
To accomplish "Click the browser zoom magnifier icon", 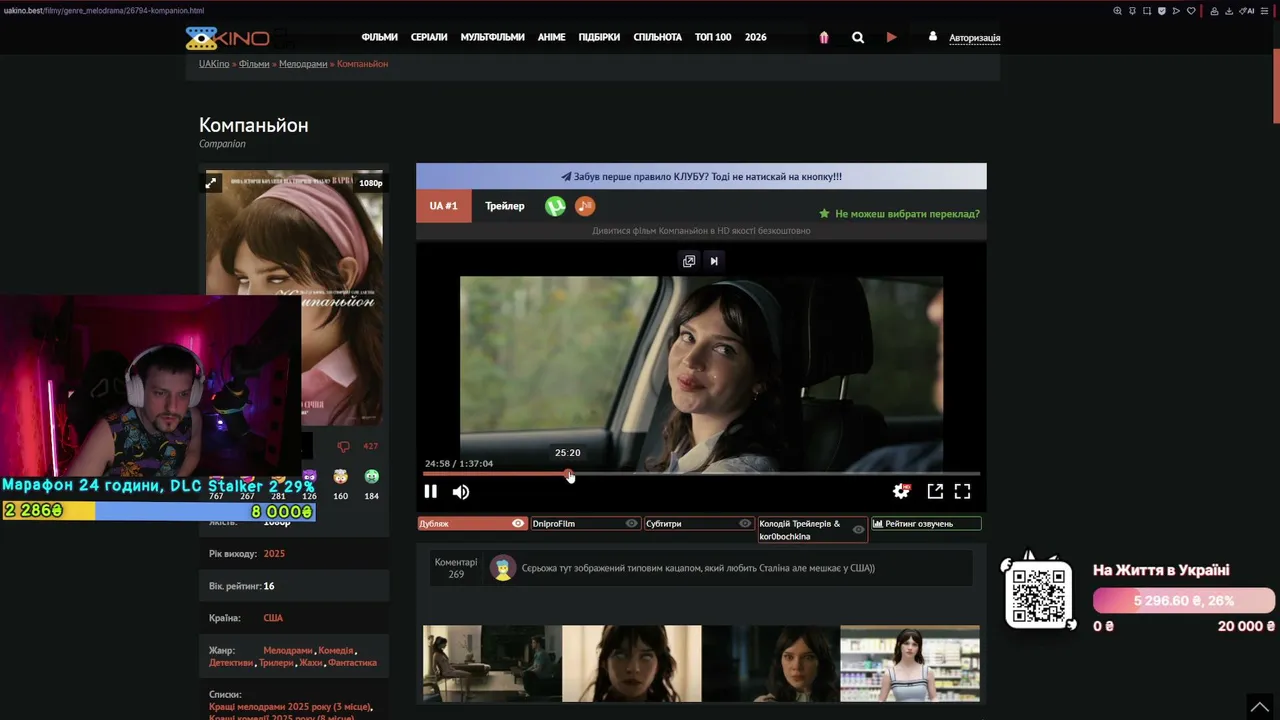I will [x=1118, y=11].
